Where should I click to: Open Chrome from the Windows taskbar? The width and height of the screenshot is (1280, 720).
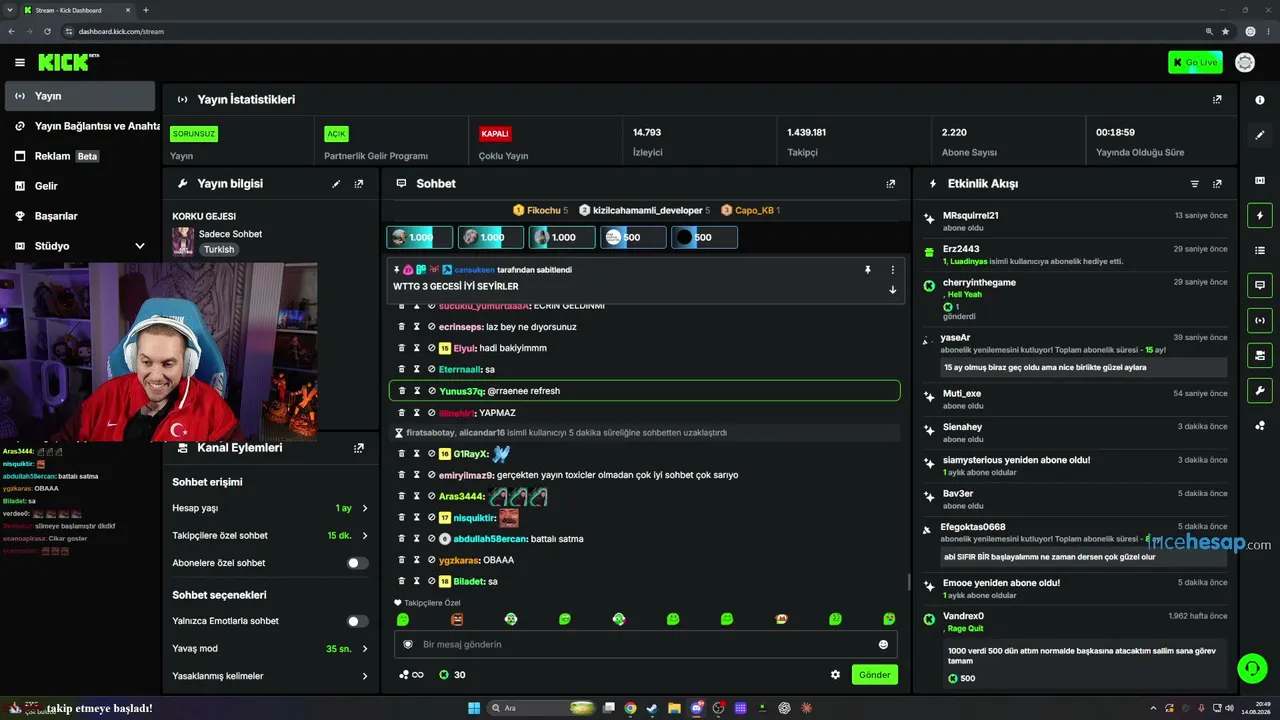point(630,708)
